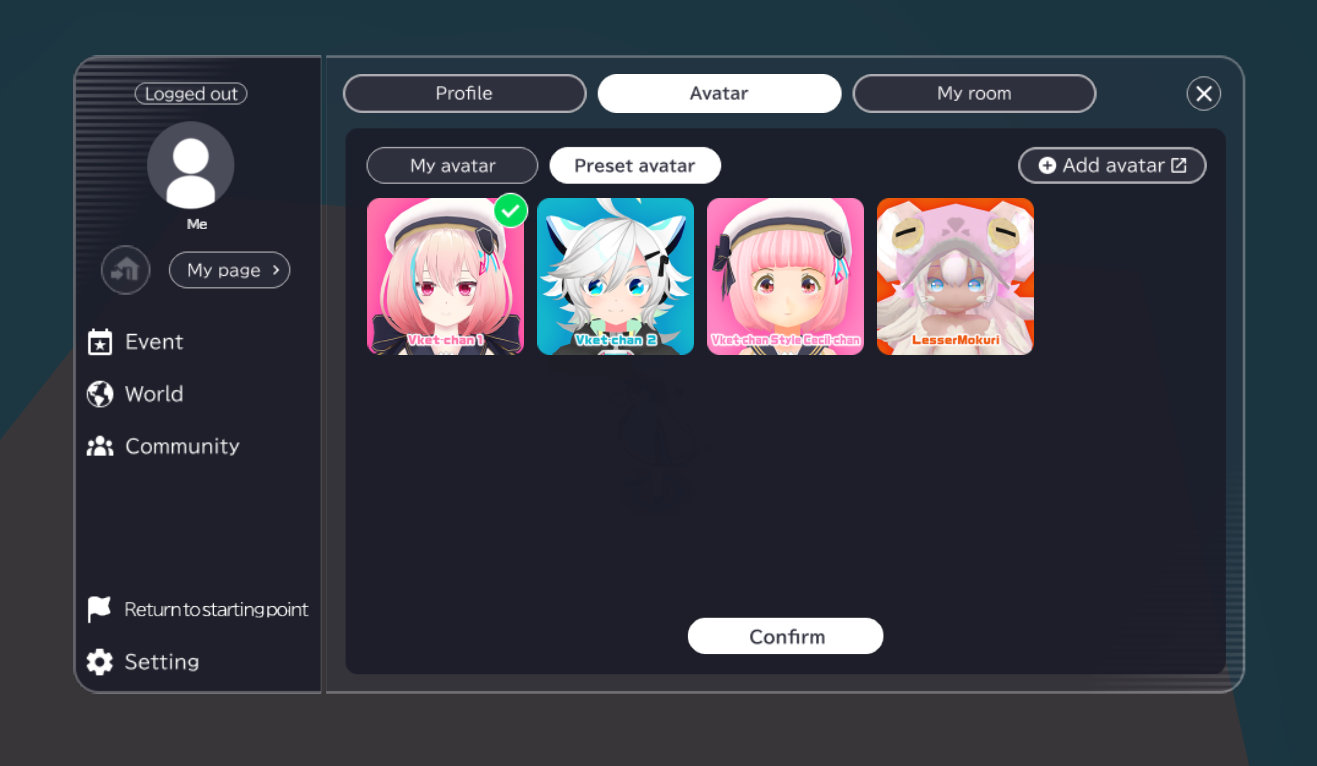1317x766 pixels.
Task: Select the Avatar tab
Action: click(x=719, y=93)
